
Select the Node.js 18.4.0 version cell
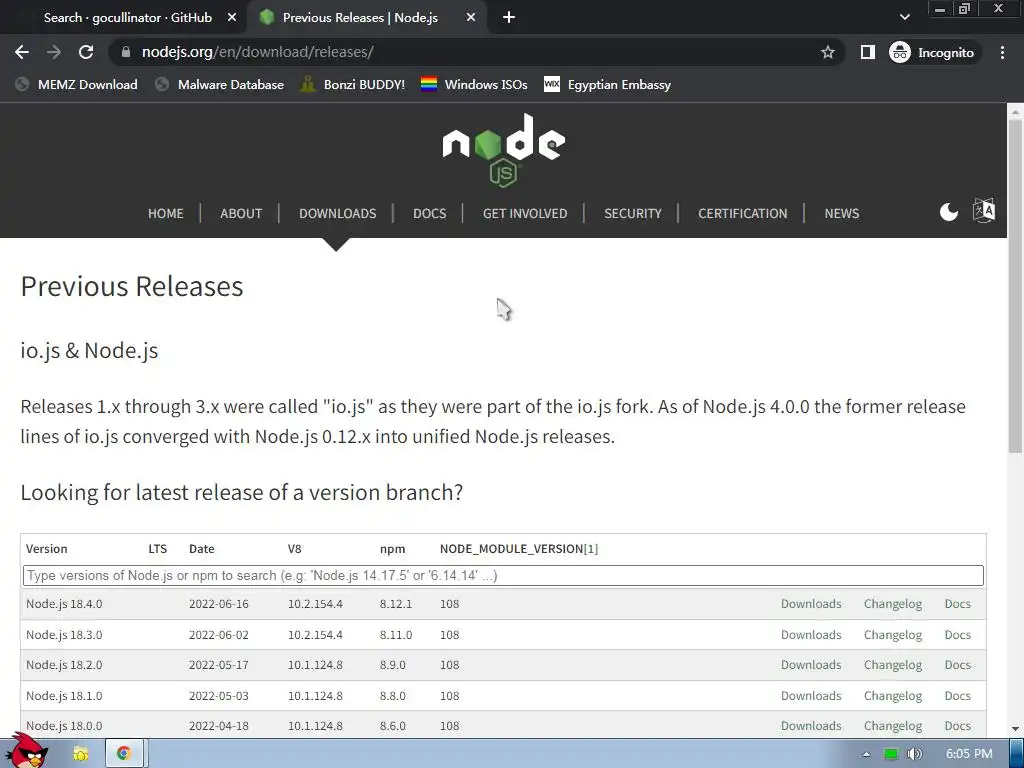64,604
